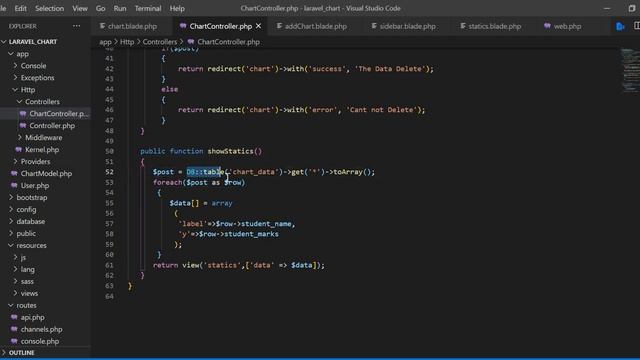Screen dimensions: 640x360
Task: Collapse the Controllers folder
Action: point(42,102)
